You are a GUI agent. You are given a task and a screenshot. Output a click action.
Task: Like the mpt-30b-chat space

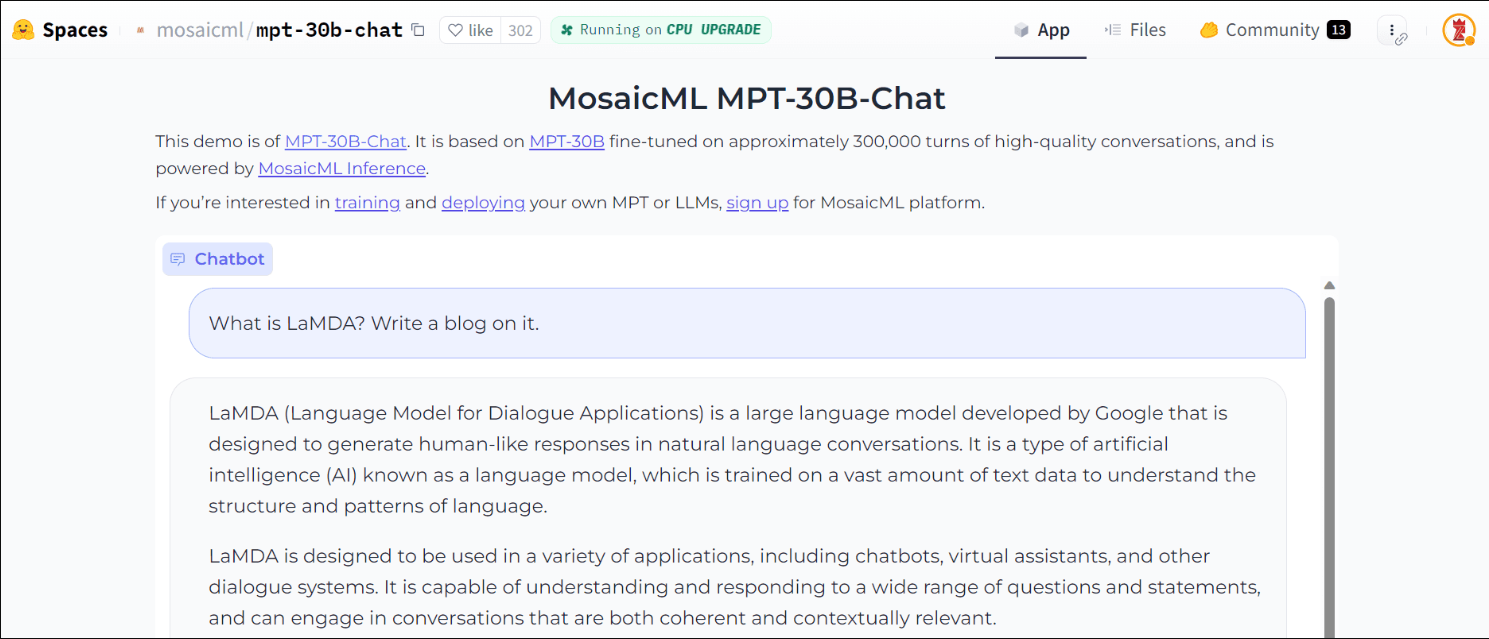click(x=470, y=30)
